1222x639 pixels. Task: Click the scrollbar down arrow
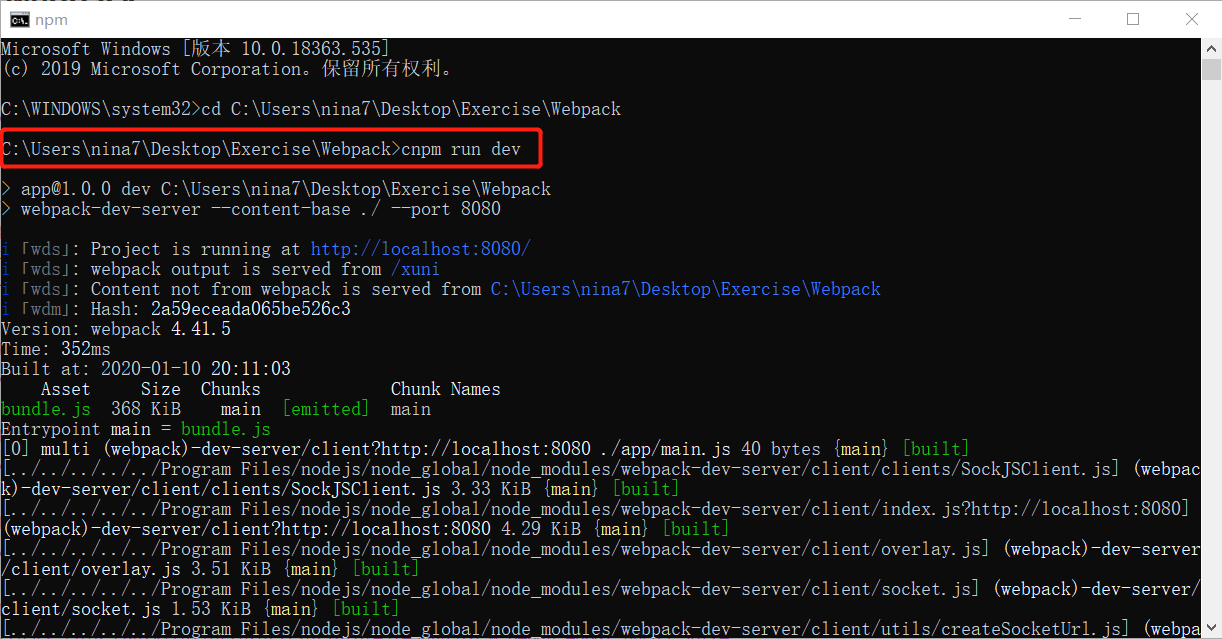[1211, 628]
